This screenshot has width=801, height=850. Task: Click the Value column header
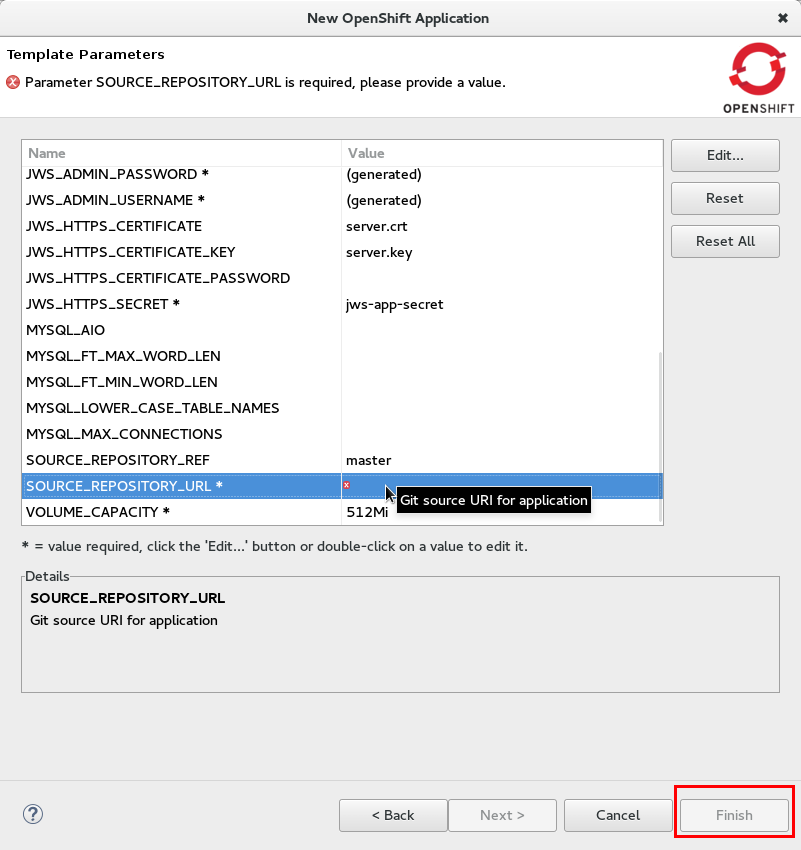click(x=502, y=153)
